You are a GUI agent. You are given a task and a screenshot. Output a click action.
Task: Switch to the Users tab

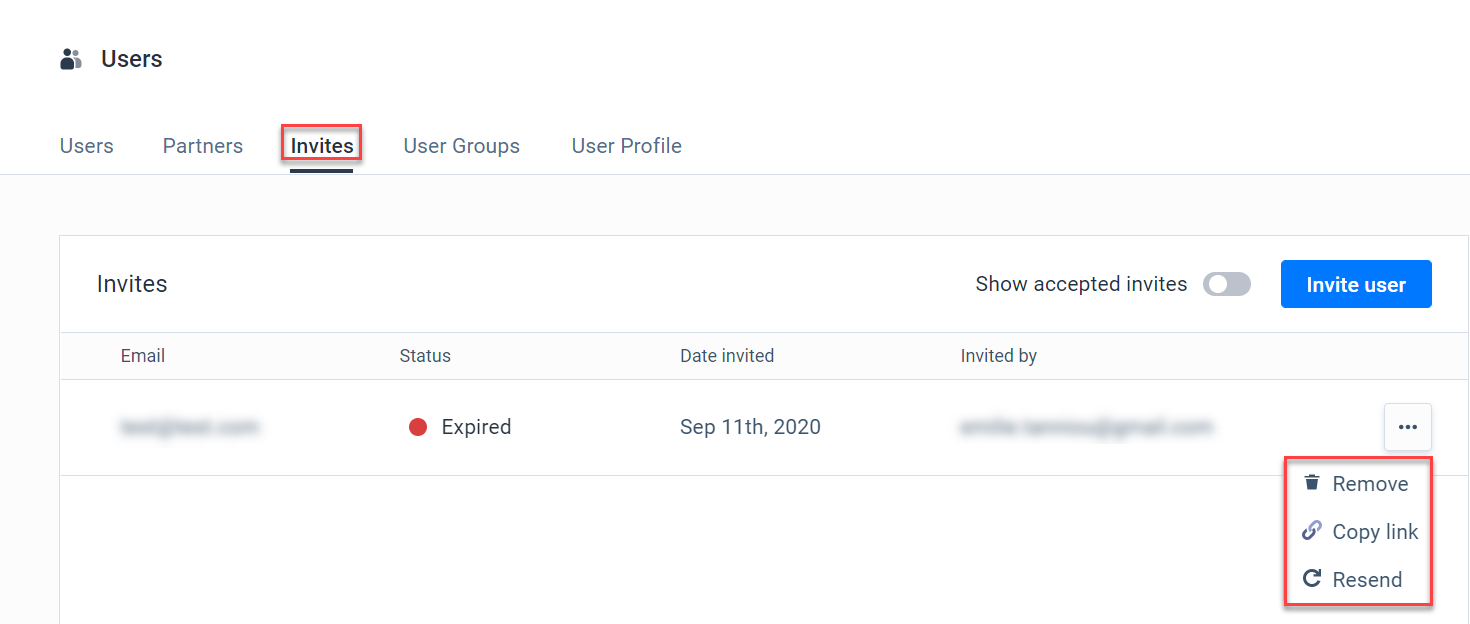tap(86, 145)
